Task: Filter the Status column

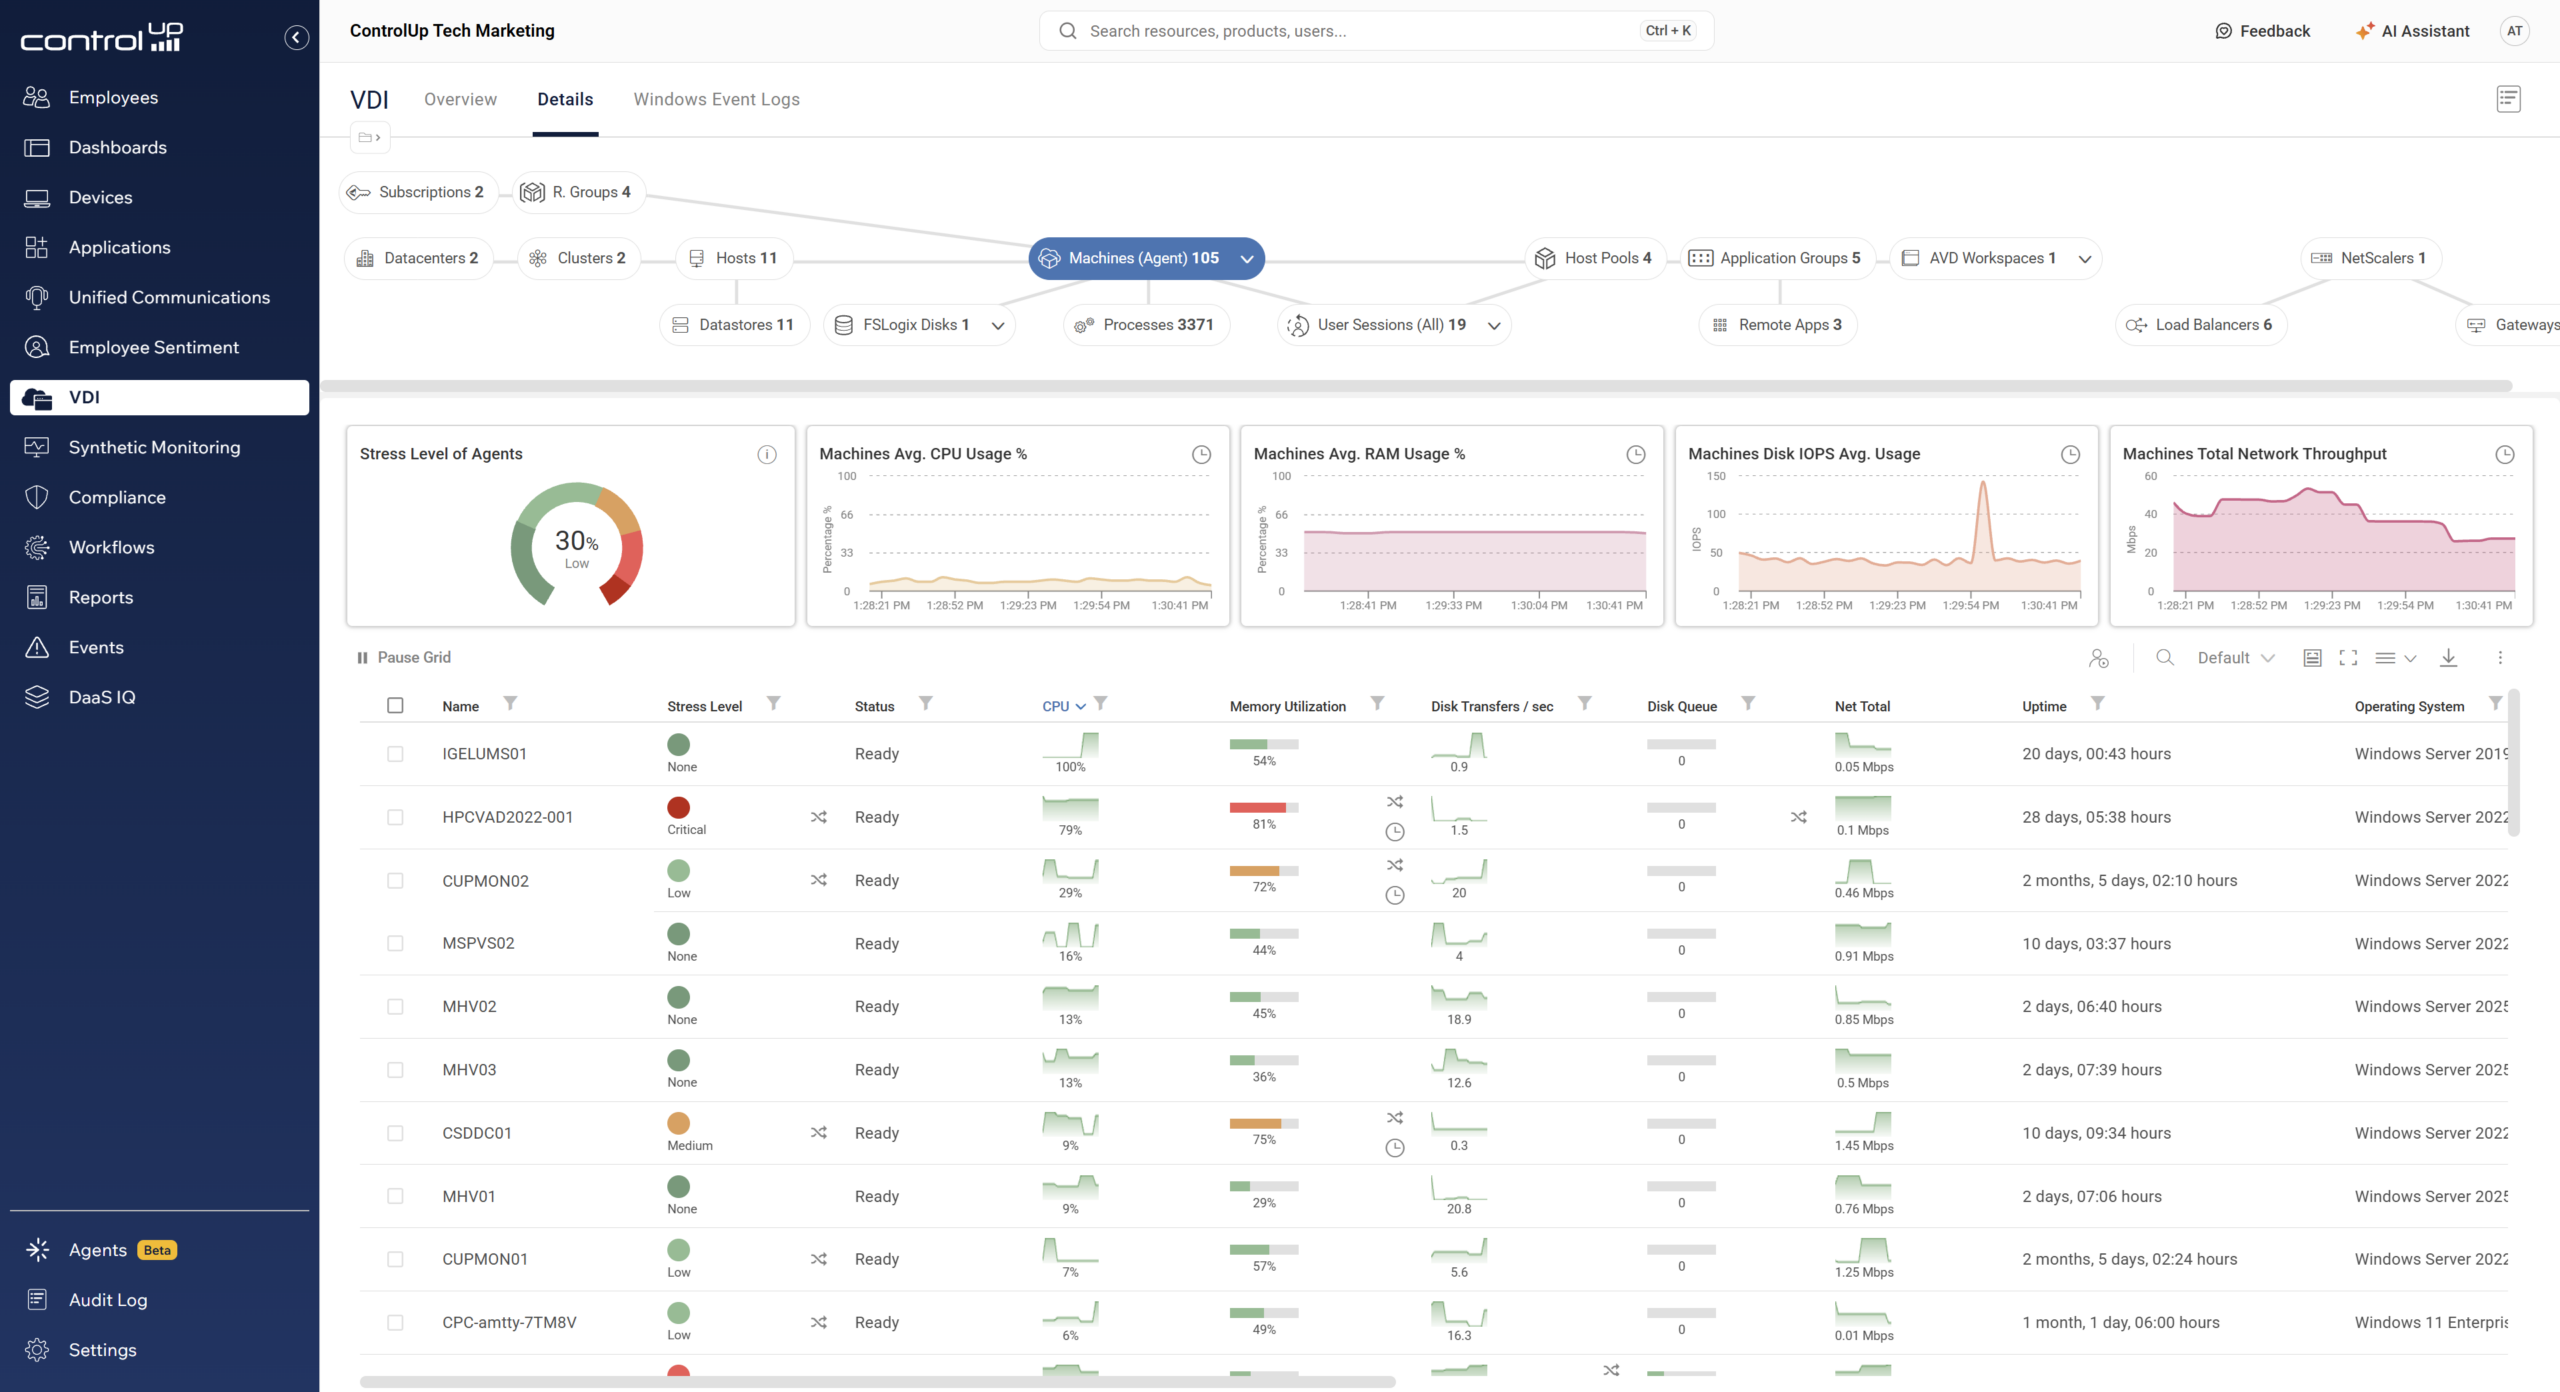Action: [x=926, y=704]
